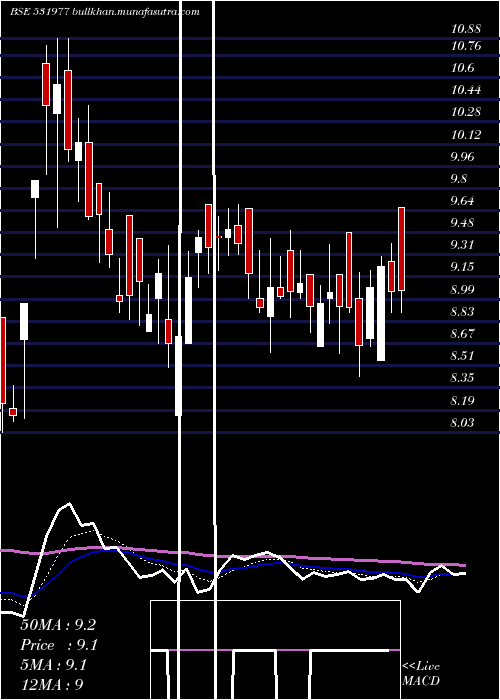The image size is (500, 700).
Task: Click the 8.03 price axis label
Action: 462,422
